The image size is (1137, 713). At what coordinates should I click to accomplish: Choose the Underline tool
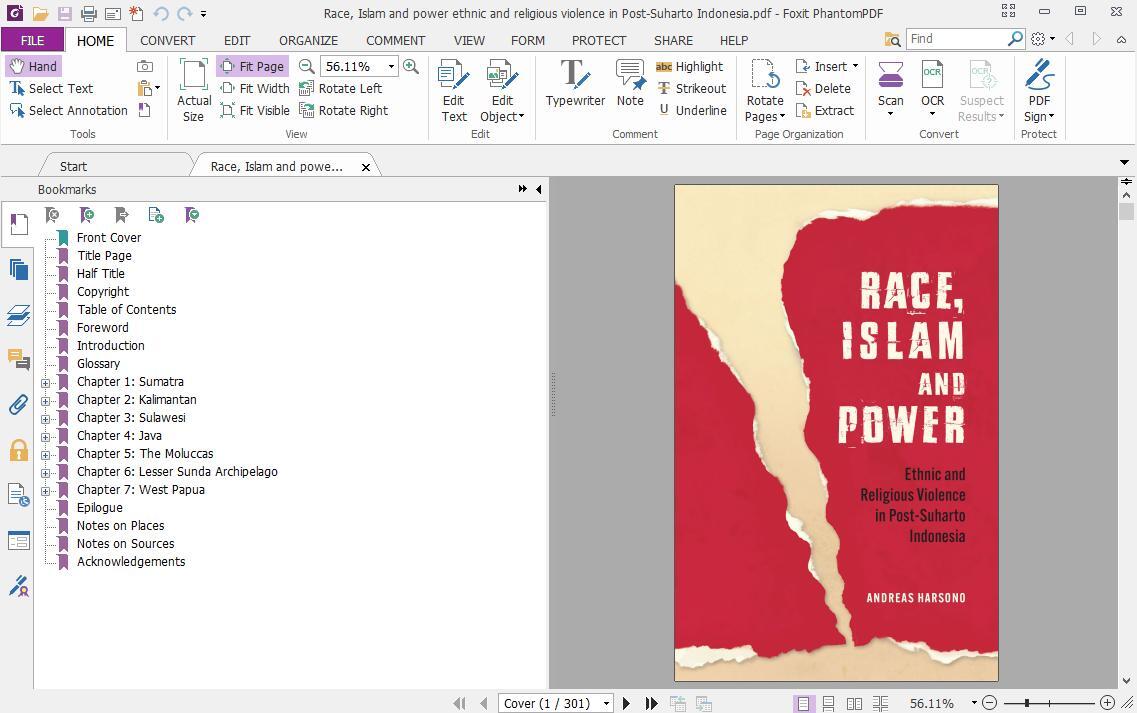pos(692,110)
